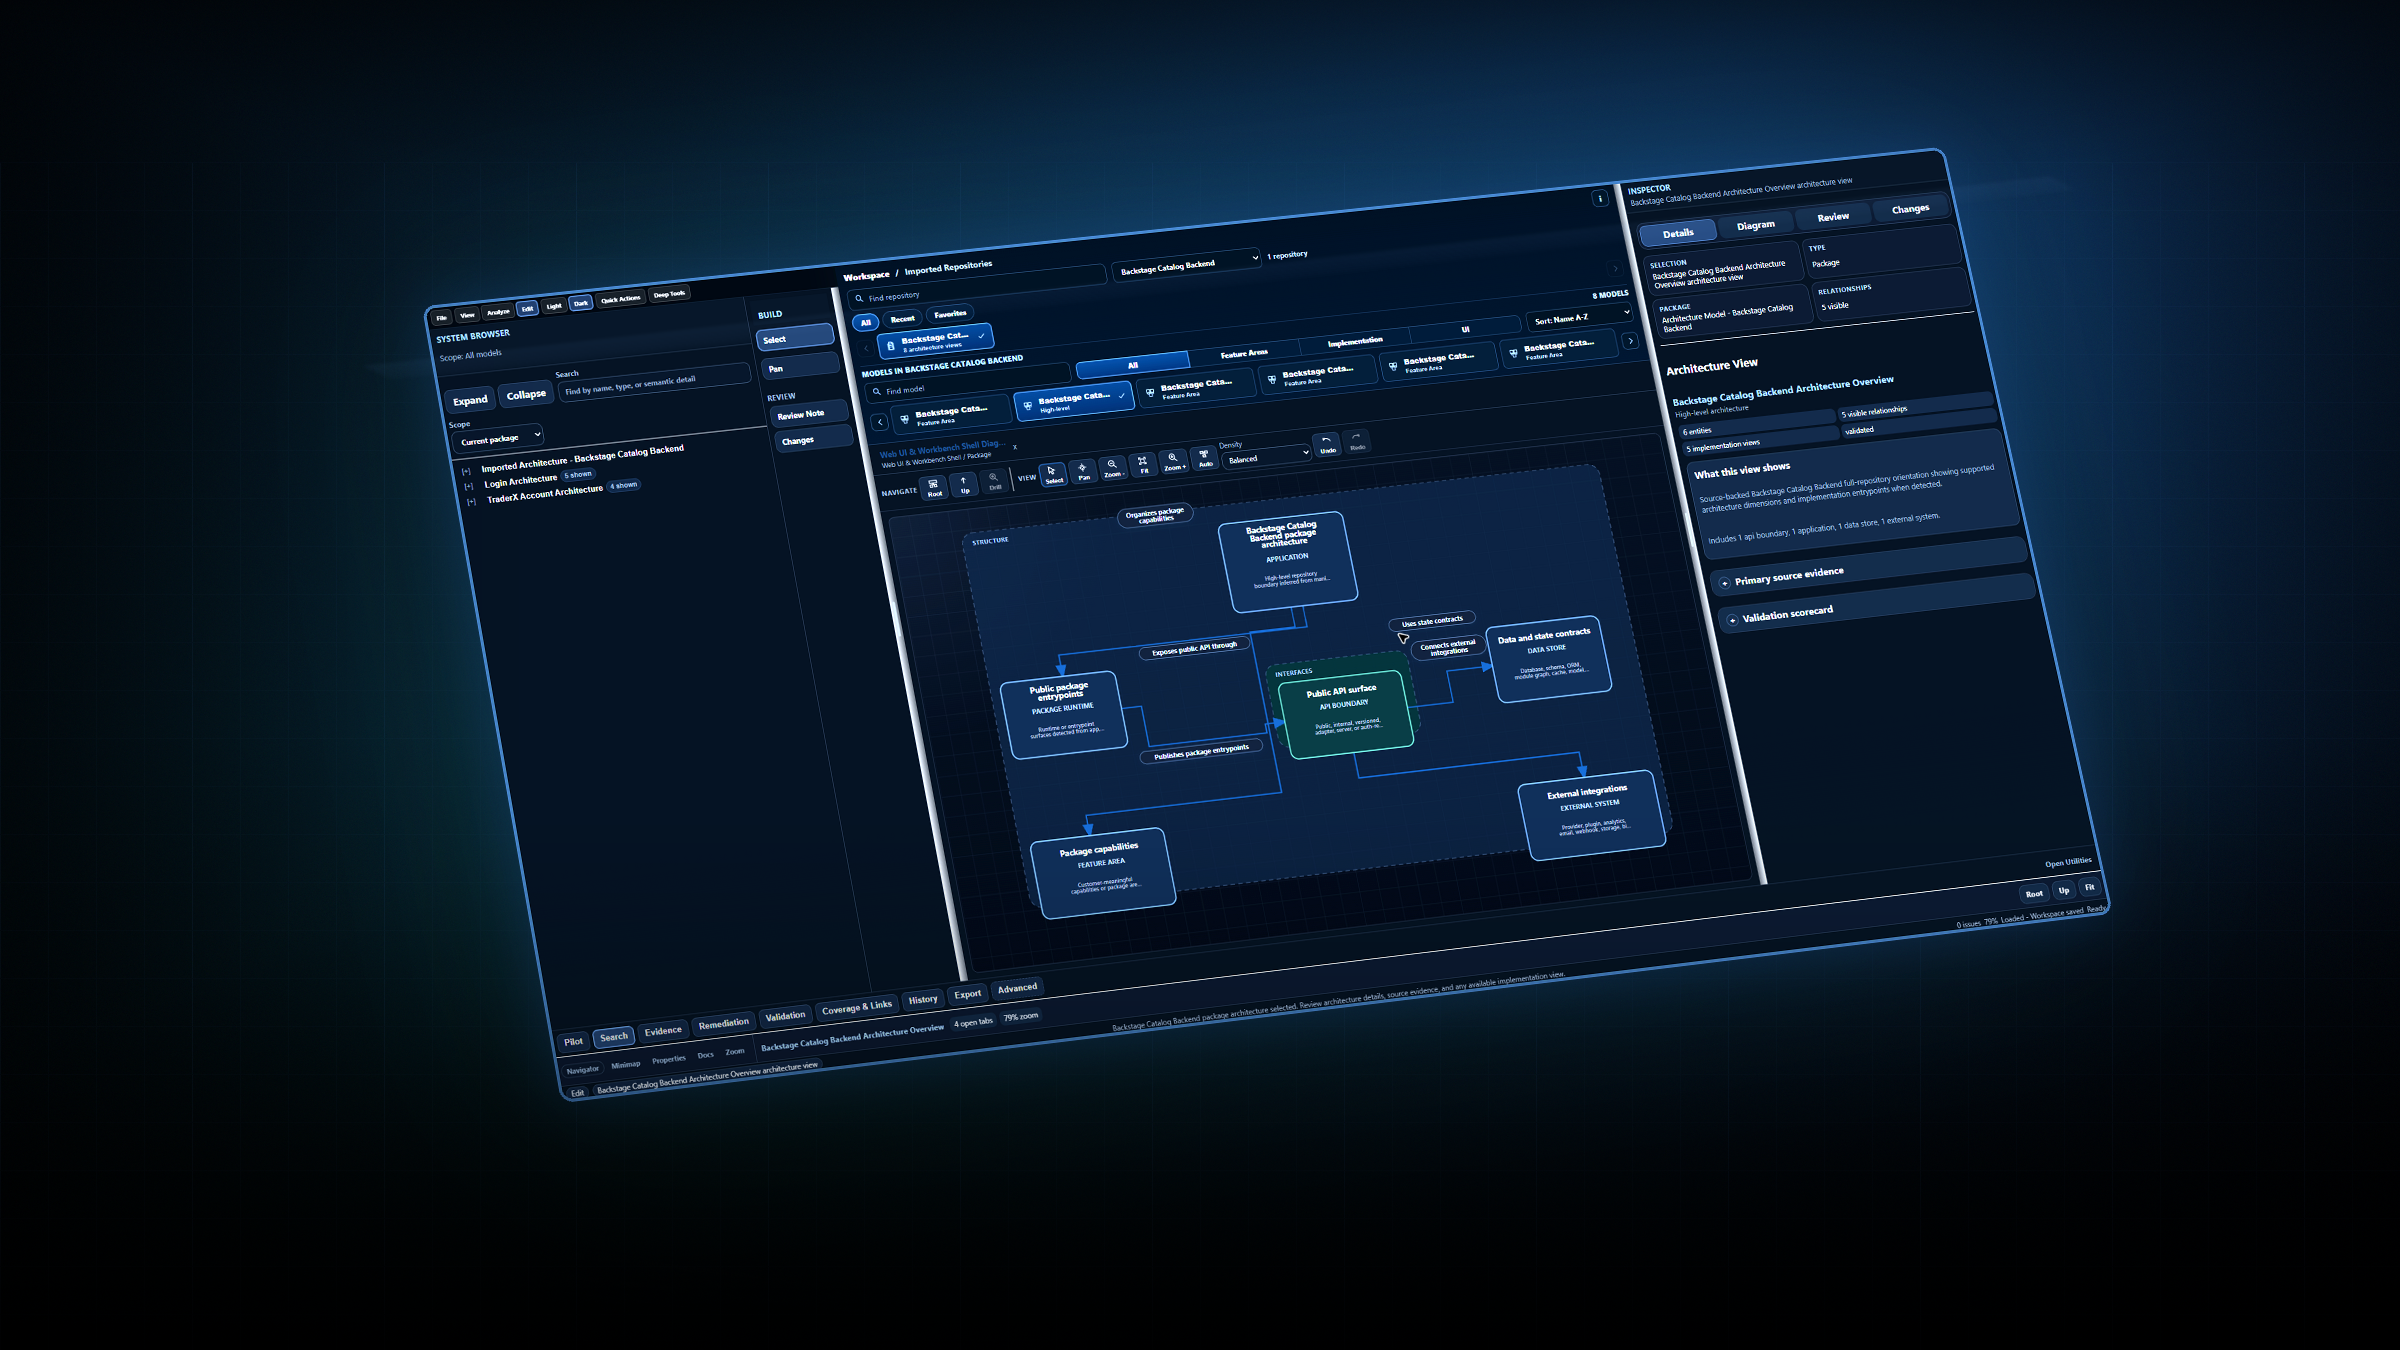Toggle the Edit mode pill in top menu
The image size is (2400, 1350).
click(x=527, y=309)
